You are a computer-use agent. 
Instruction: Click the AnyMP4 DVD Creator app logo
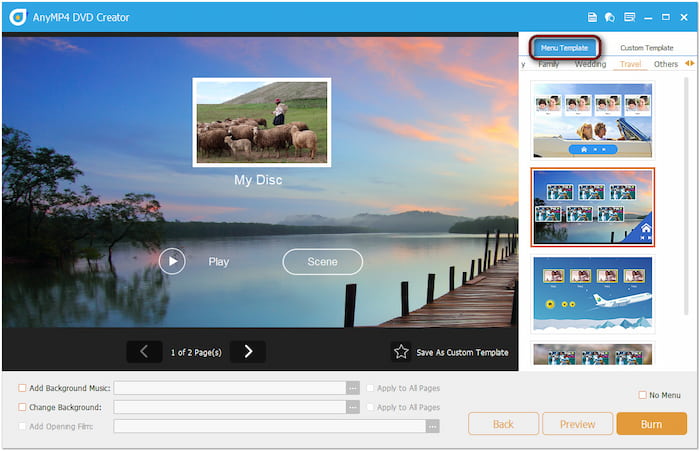click(x=17, y=17)
